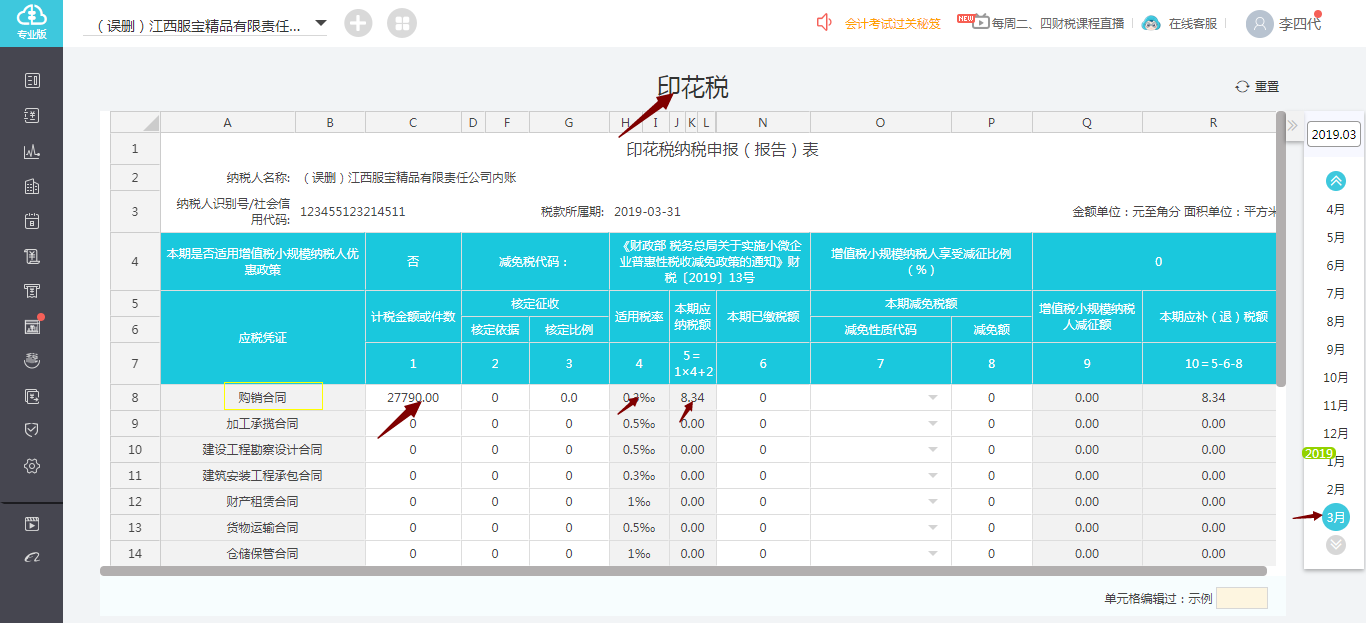Click the shield checkmark icon in sidebar

pyautogui.click(x=32, y=430)
